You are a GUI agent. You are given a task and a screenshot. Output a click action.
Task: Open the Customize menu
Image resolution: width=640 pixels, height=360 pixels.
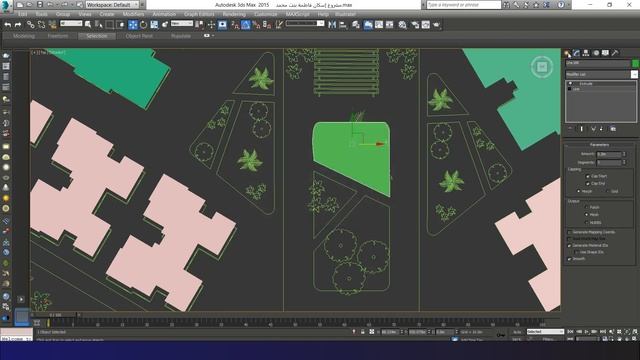point(265,14)
